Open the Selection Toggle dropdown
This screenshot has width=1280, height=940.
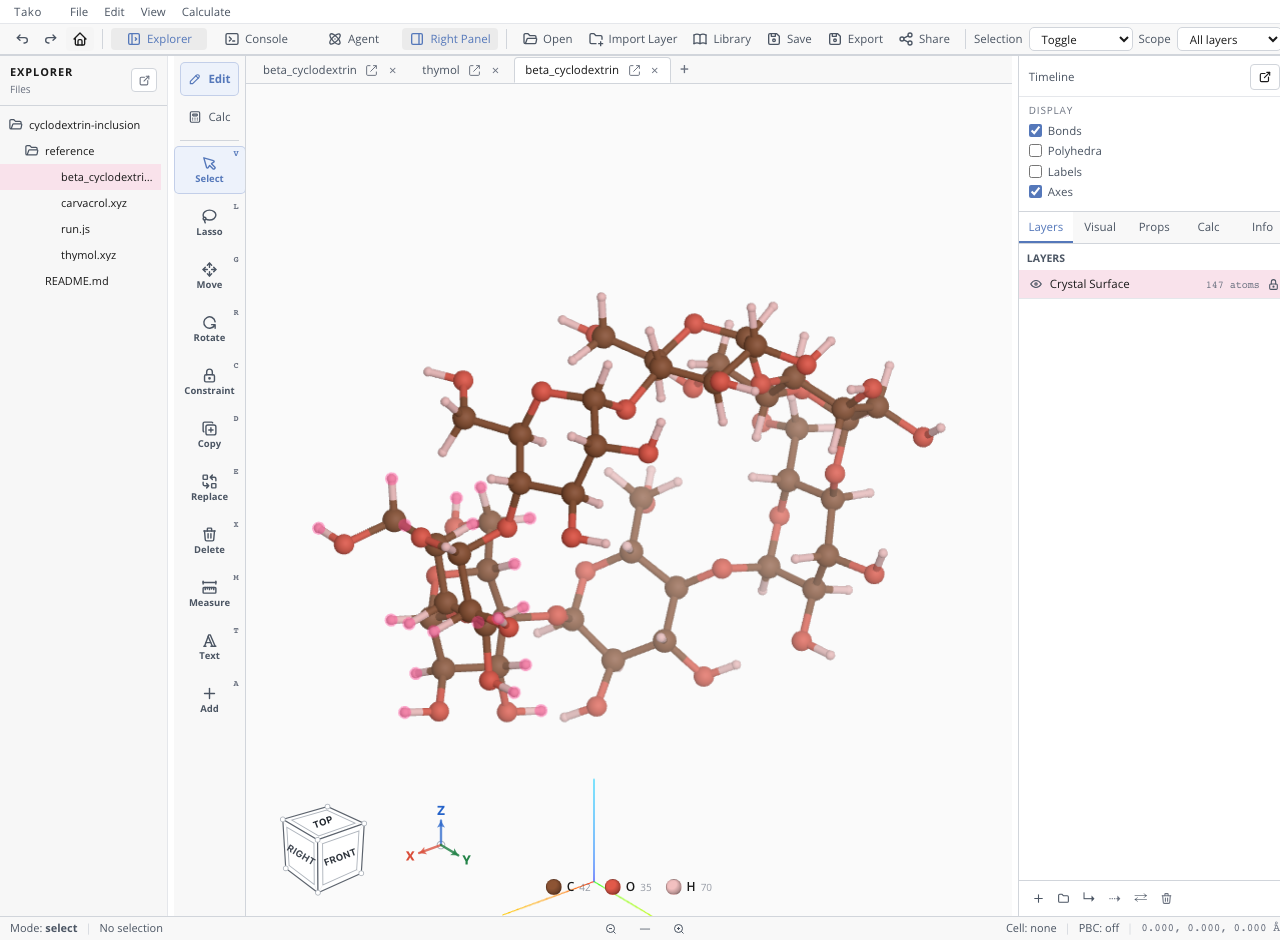1080,39
